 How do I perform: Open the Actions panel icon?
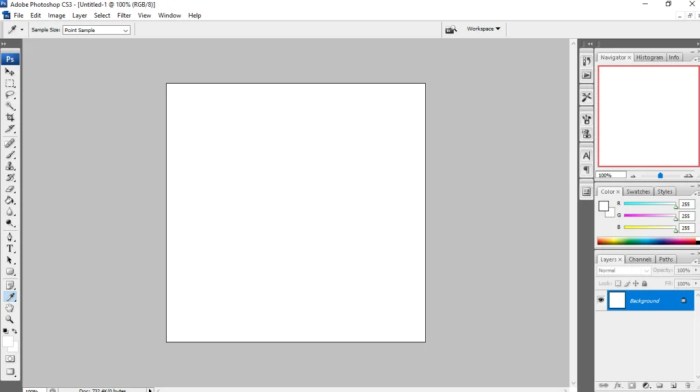click(x=587, y=75)
